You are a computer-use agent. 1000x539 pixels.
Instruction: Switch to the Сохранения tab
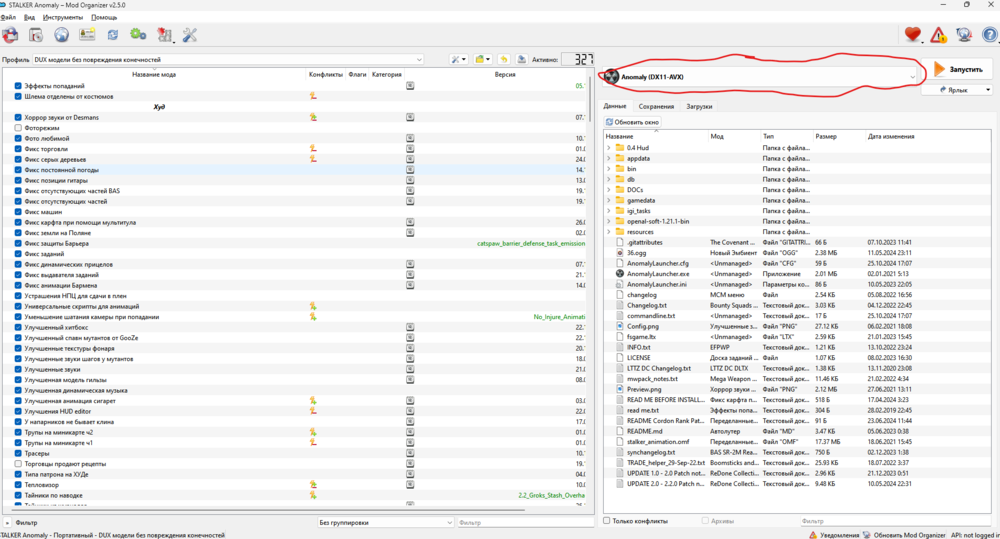tap(656, 106)
